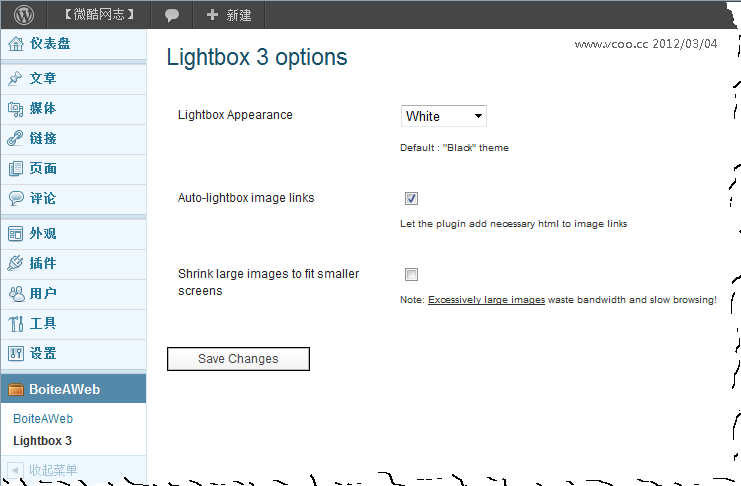Open the comments bubble icon in admin bar

(172, 15)
